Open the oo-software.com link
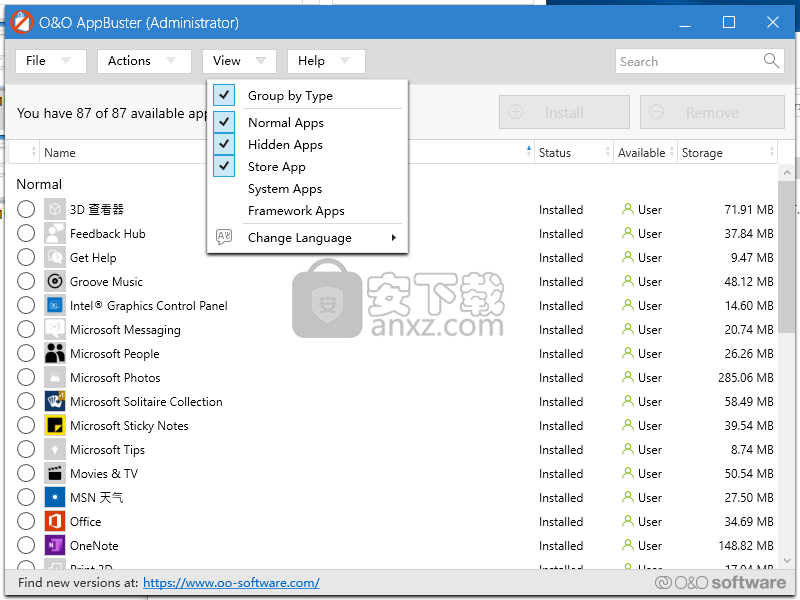The image size is (800, 600). coord(231,582)
